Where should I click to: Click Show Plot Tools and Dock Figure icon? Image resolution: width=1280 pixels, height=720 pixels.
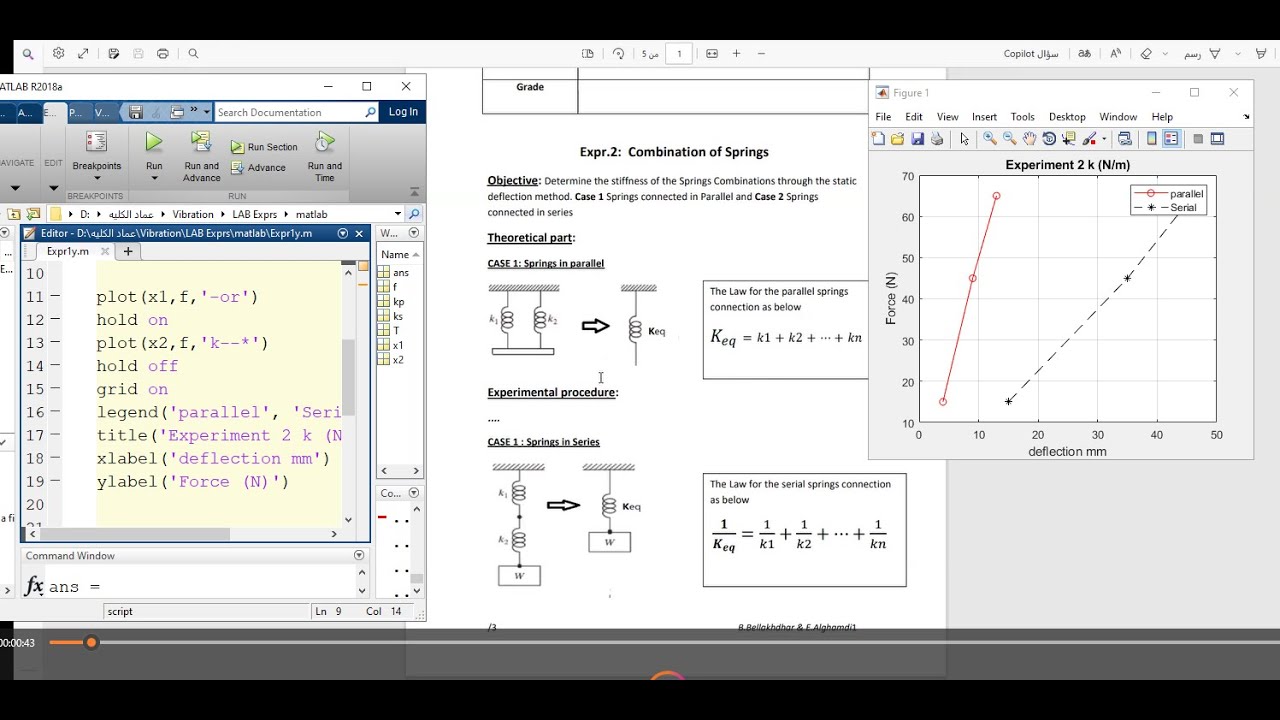(1218, 139)
